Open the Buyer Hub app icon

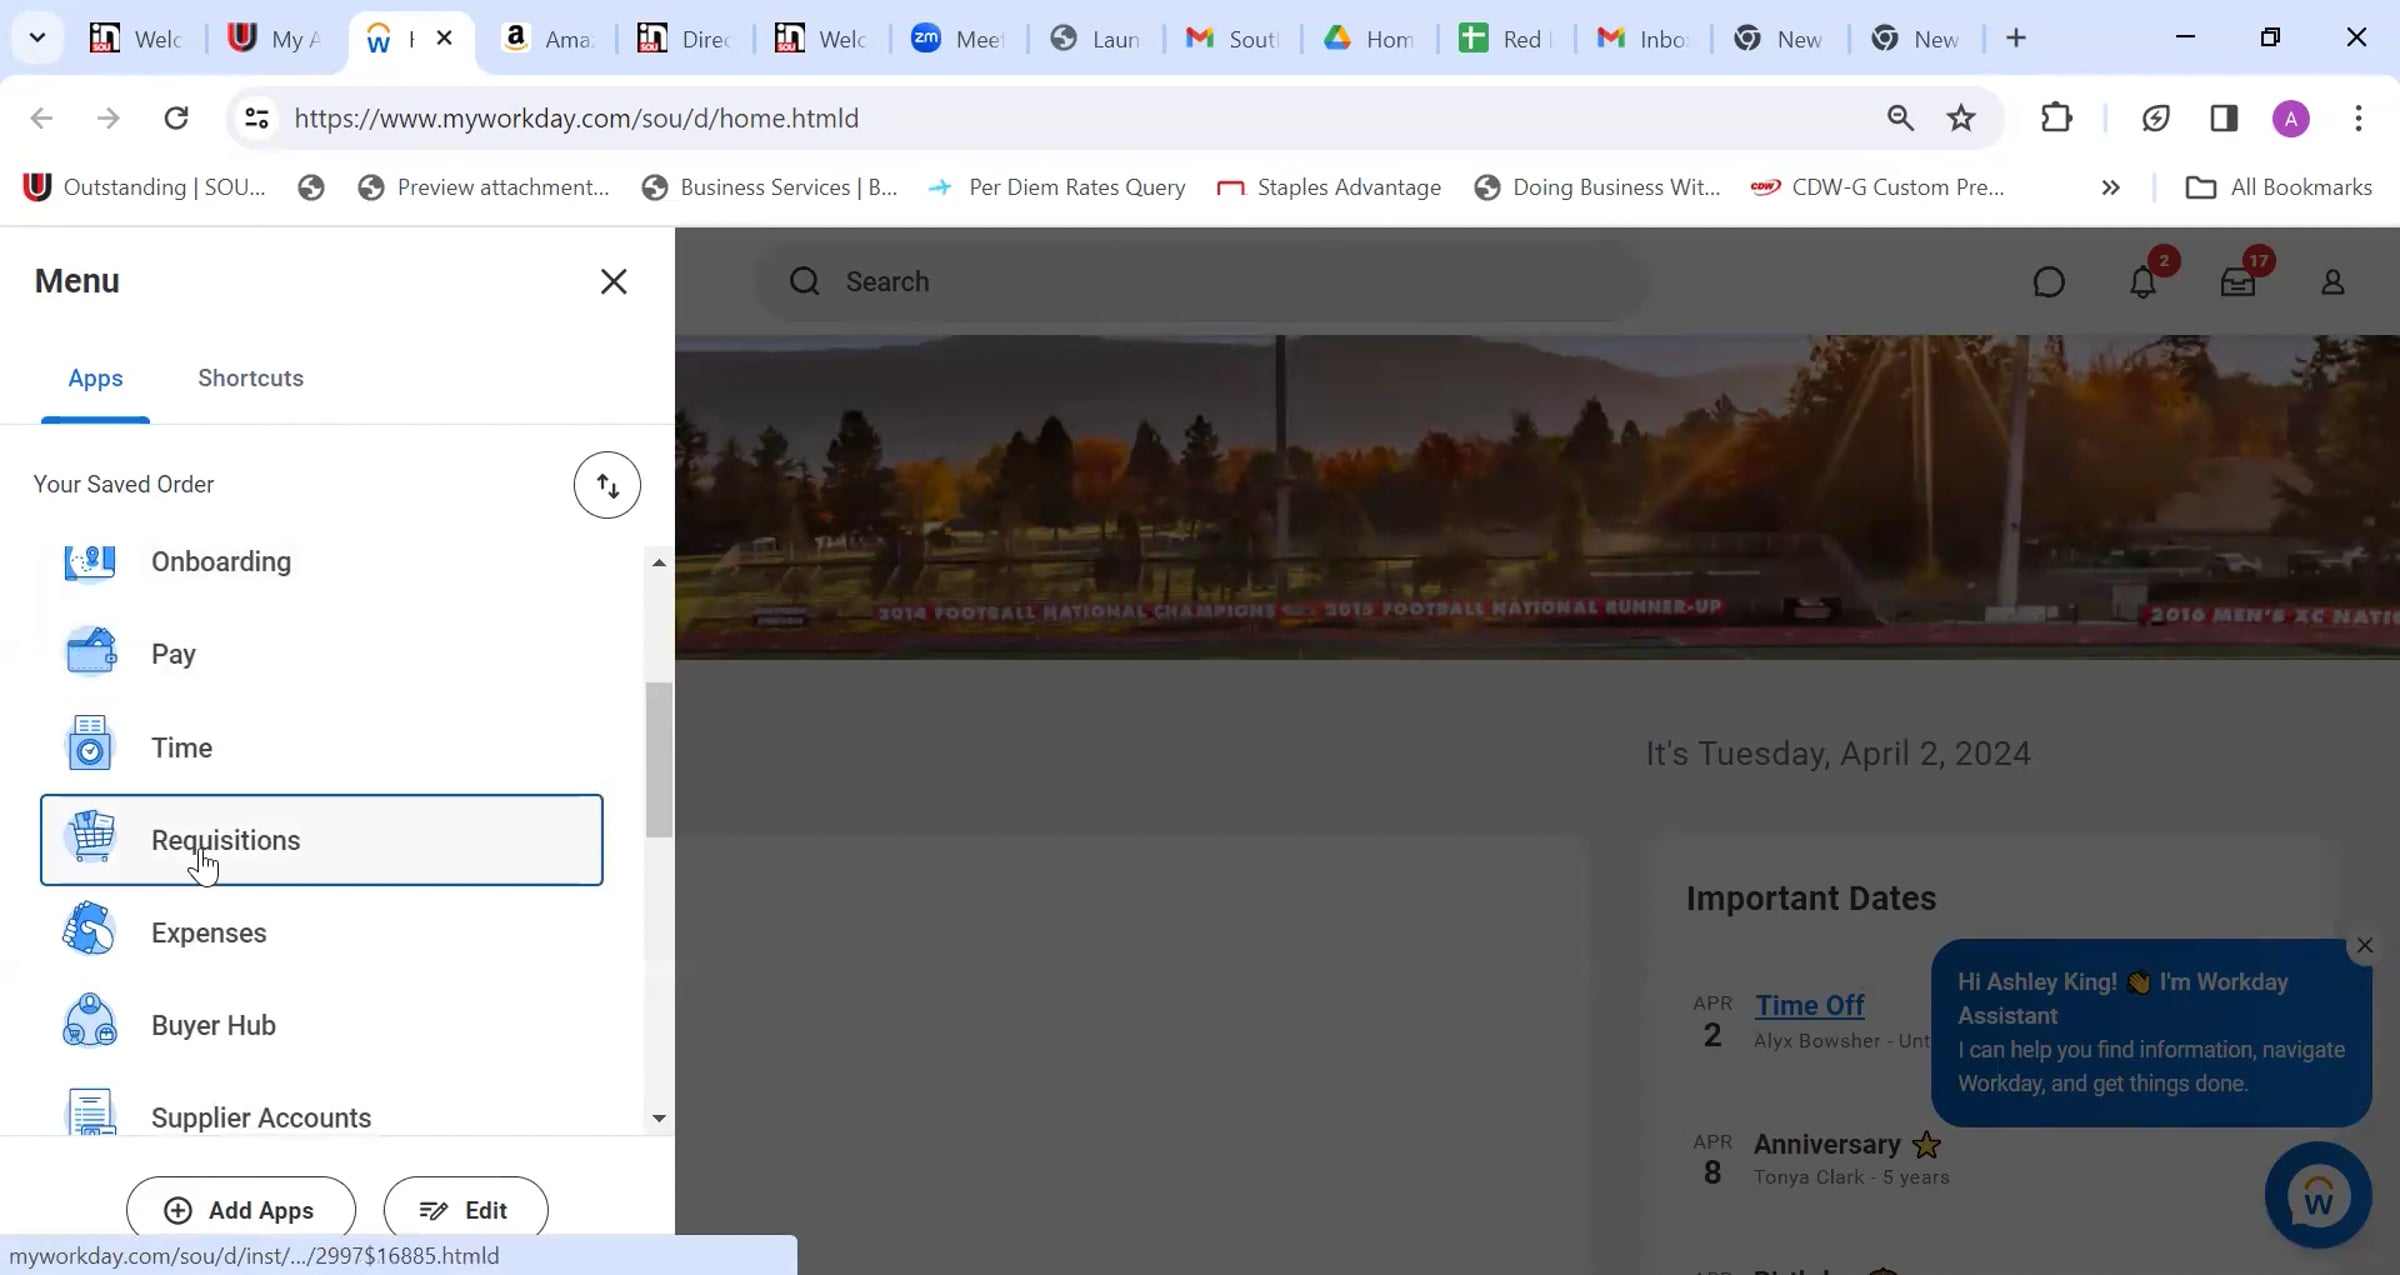[90, 1023]
